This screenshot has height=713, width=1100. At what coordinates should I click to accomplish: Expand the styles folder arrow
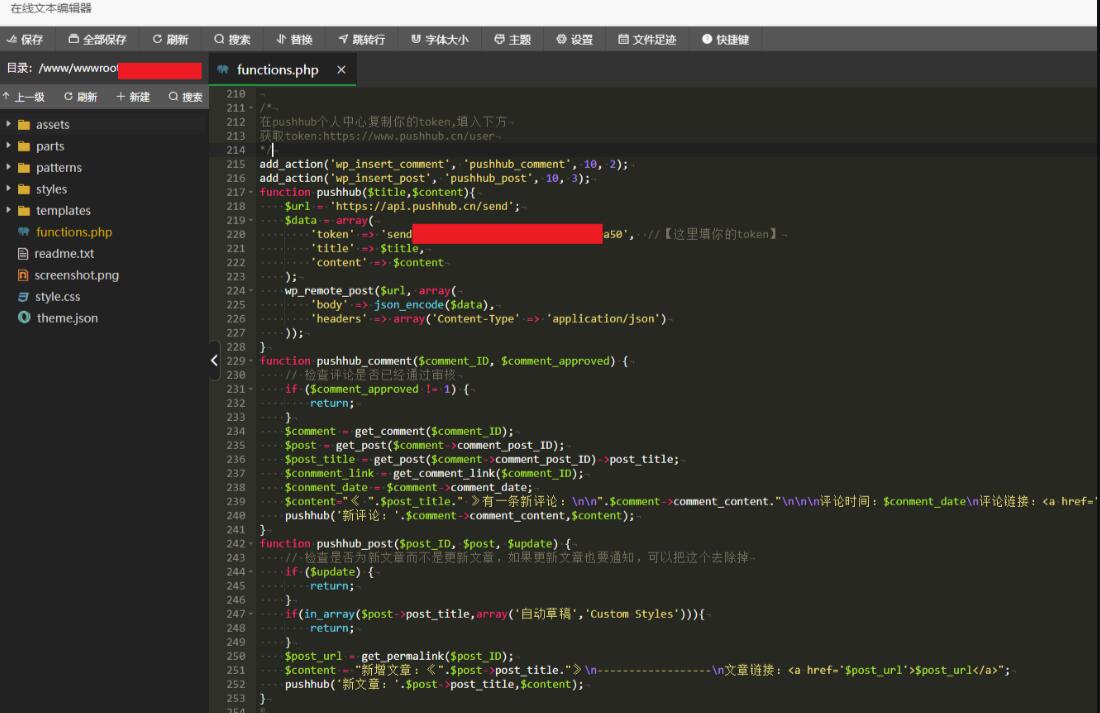(x=8, y=189)
